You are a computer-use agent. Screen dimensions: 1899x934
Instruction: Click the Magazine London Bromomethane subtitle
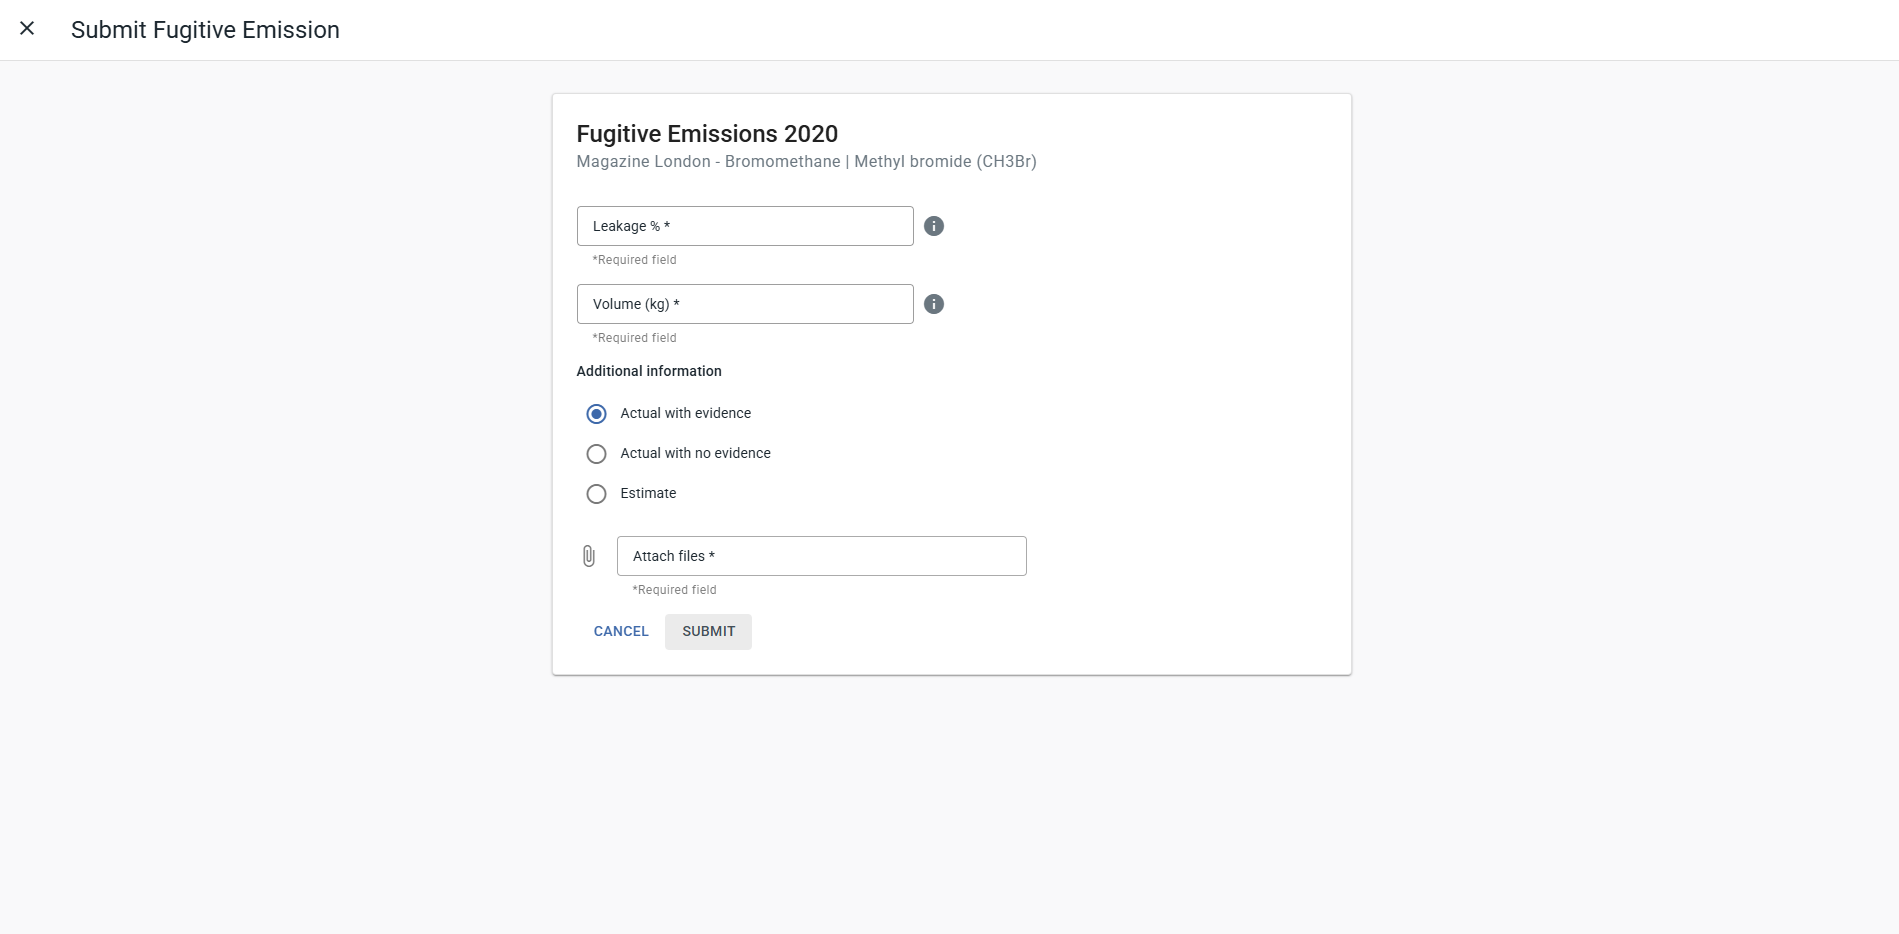coord(806,162)
